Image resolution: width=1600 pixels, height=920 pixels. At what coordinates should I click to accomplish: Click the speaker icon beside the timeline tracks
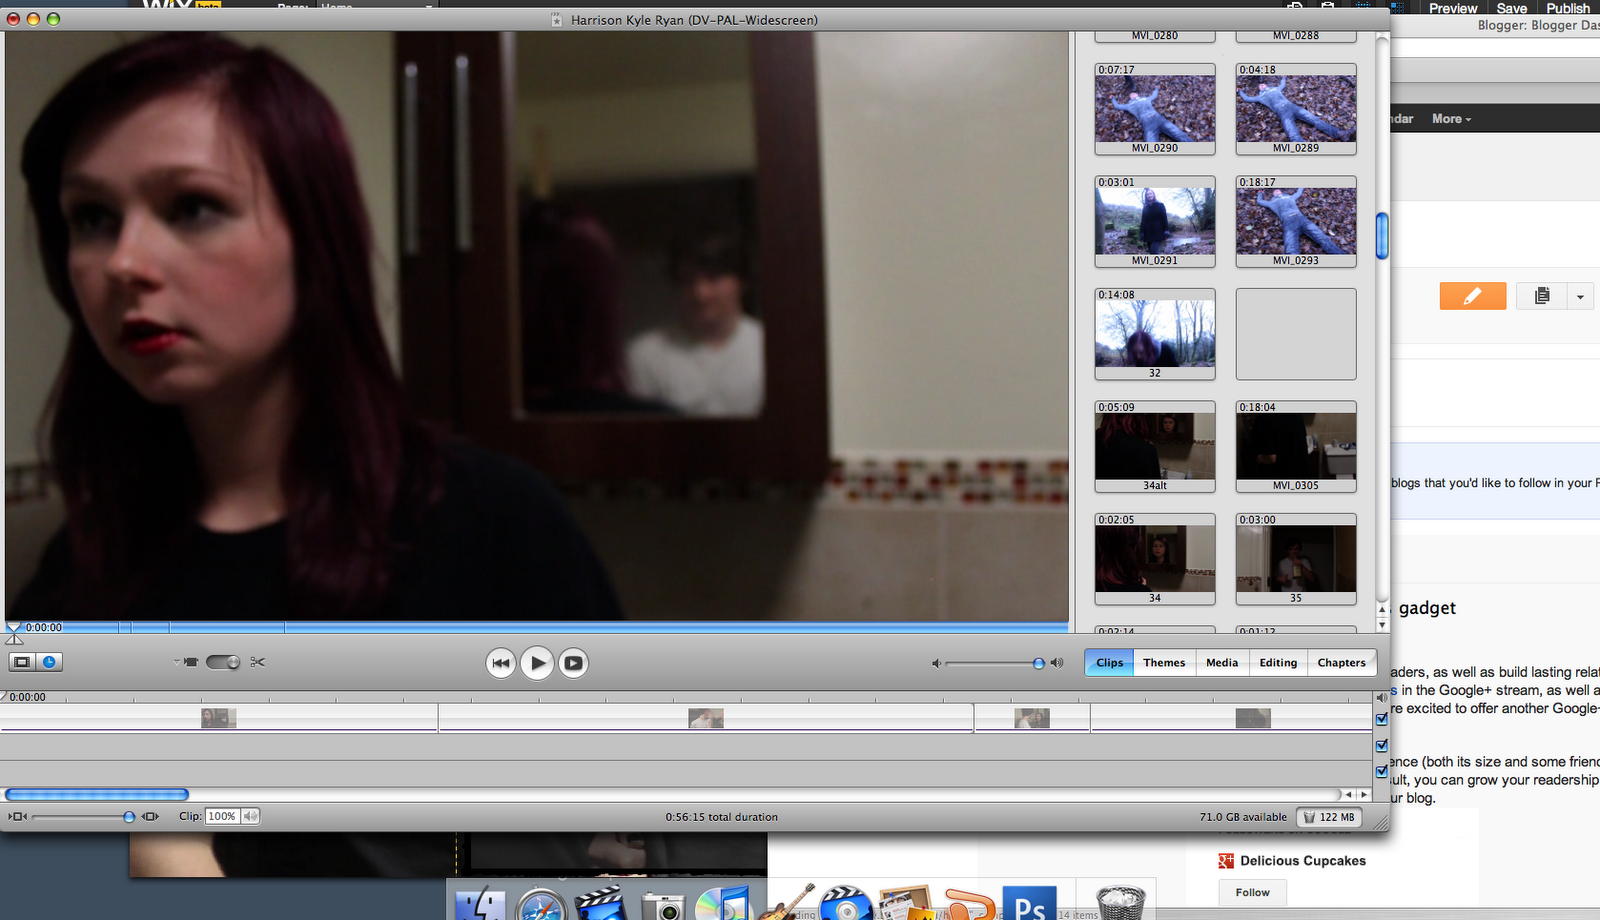[1382, 698]
